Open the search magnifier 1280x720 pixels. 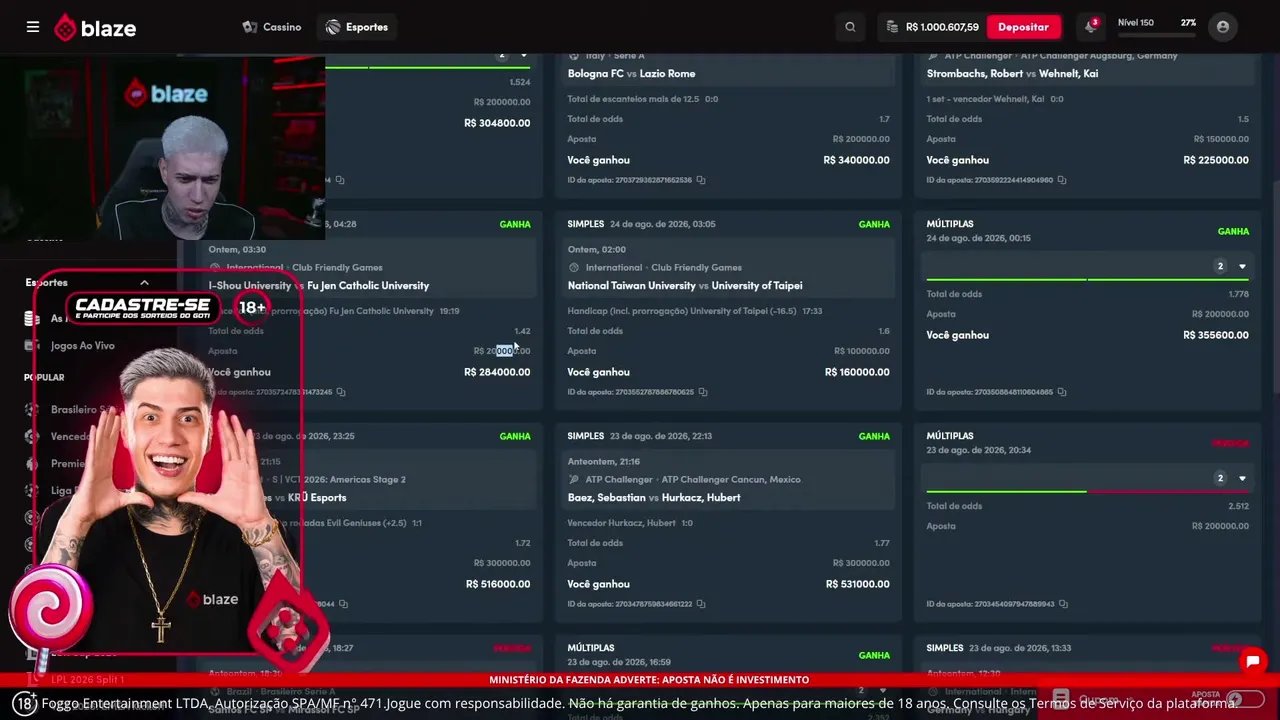(x=850, y=27)
